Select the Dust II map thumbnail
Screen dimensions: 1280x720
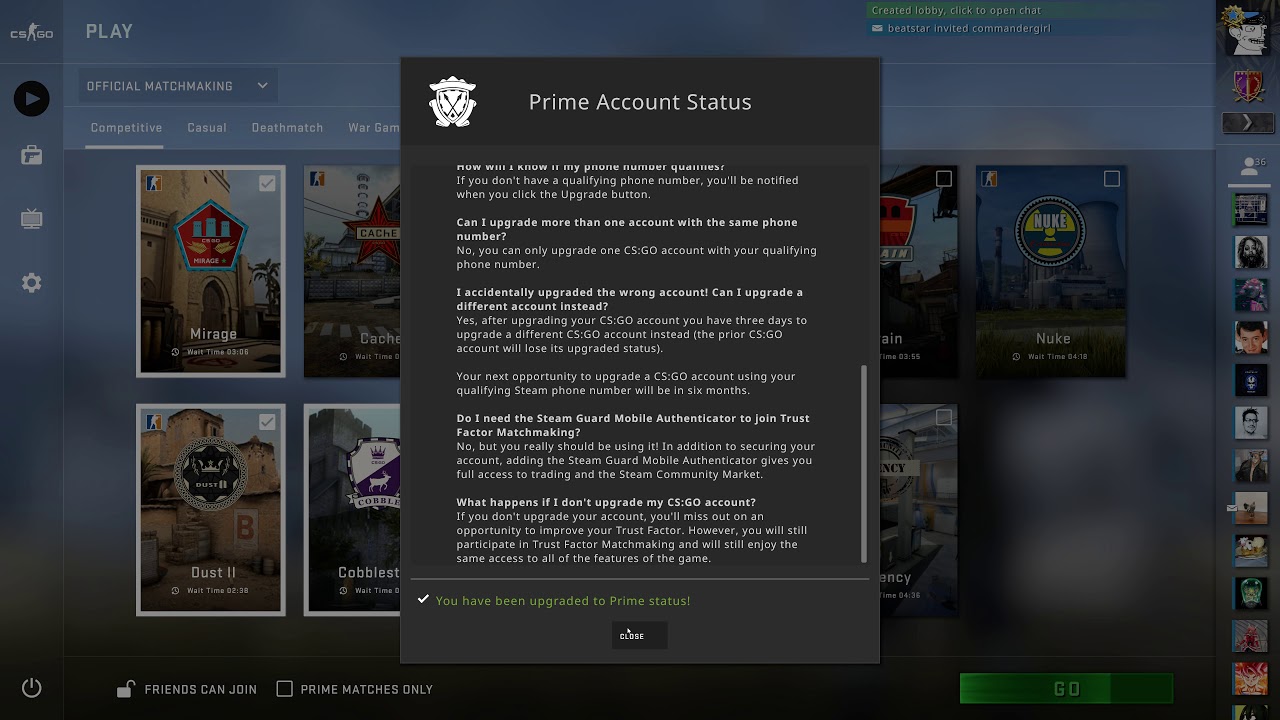(x=211, y=509)
